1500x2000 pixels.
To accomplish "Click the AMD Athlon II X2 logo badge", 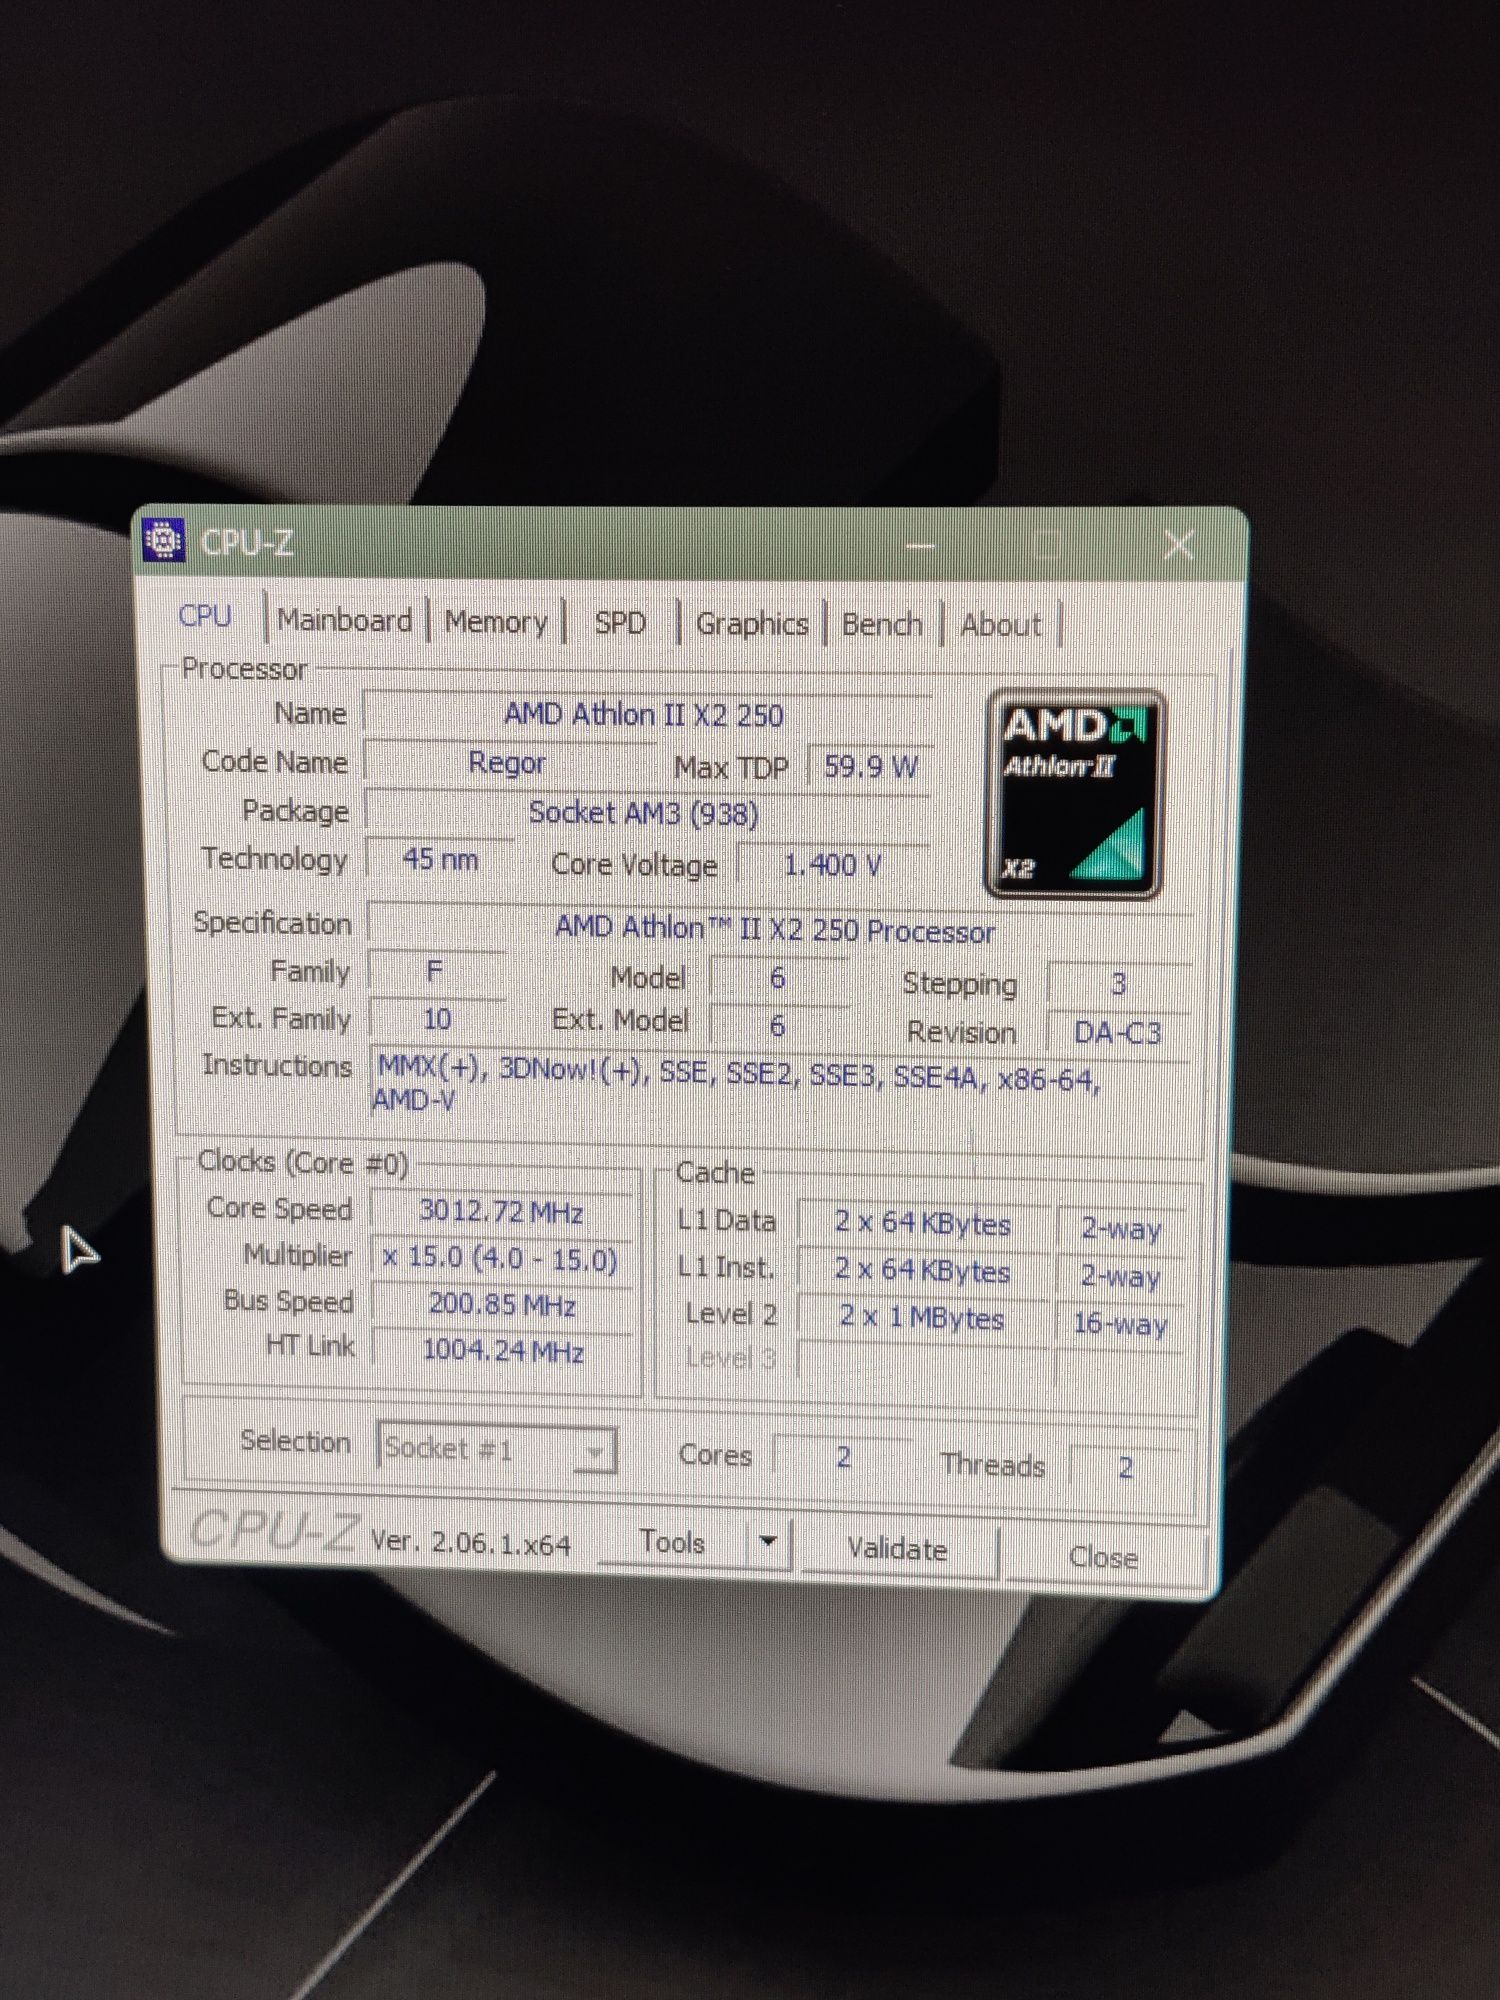I will coord(1074,794).
